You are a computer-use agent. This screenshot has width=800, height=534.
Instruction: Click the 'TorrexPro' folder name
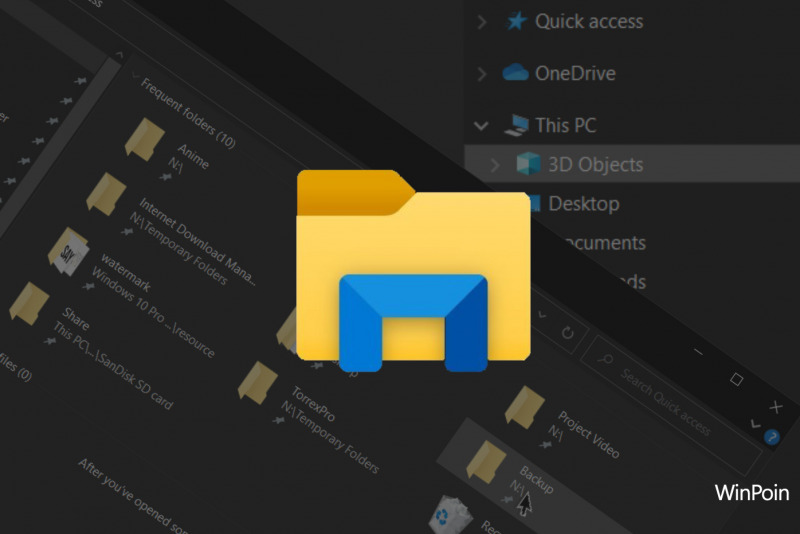coord(313,403)
